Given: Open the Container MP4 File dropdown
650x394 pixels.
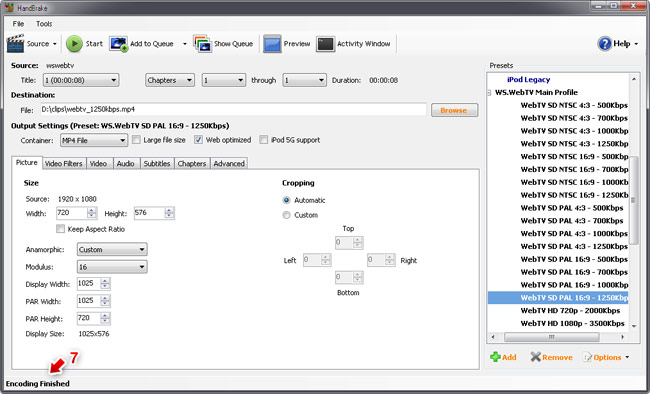Looking at the screenshot, I should pos(94,140).
